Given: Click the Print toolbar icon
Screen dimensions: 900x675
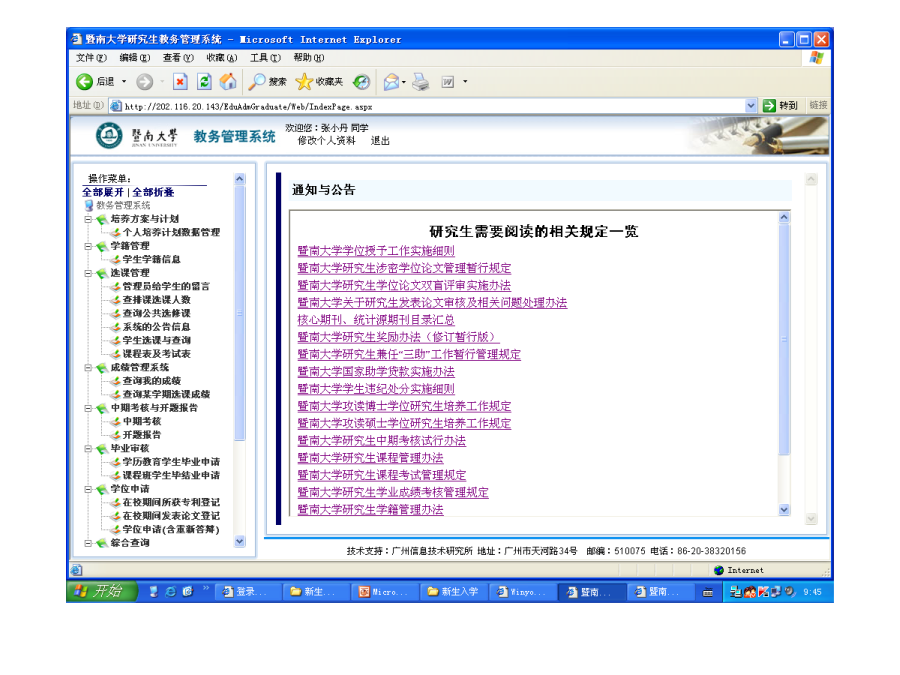Looking at the screenshot, I should pos(421,82).
